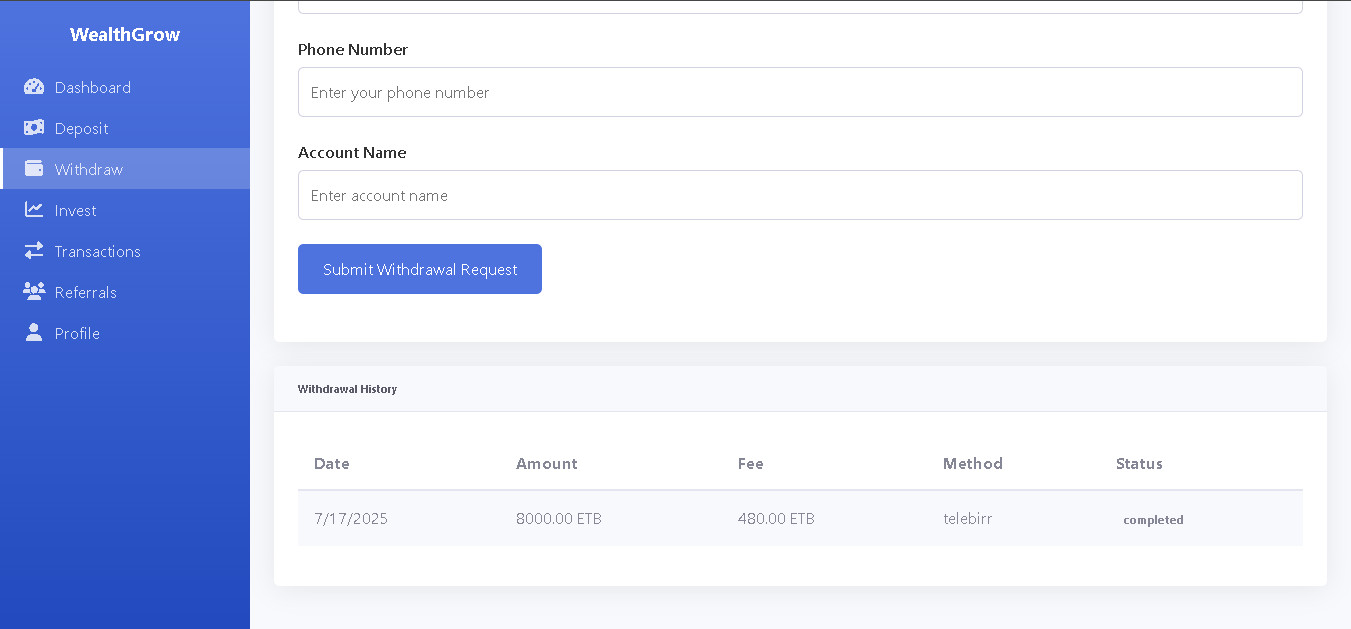
Task: Click the Withdraw wallet icon
Action: [x=34, y=169]
